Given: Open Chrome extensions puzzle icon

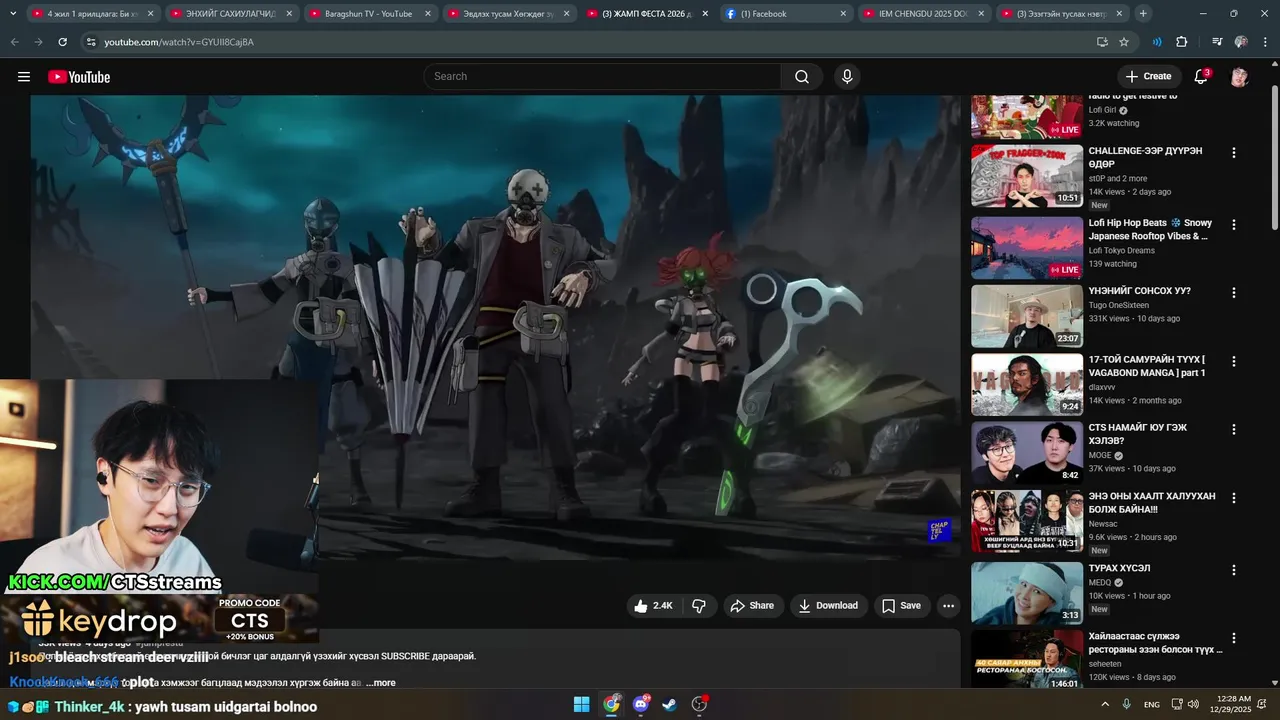Looking at the screenshot, I should coord(1181,42).
